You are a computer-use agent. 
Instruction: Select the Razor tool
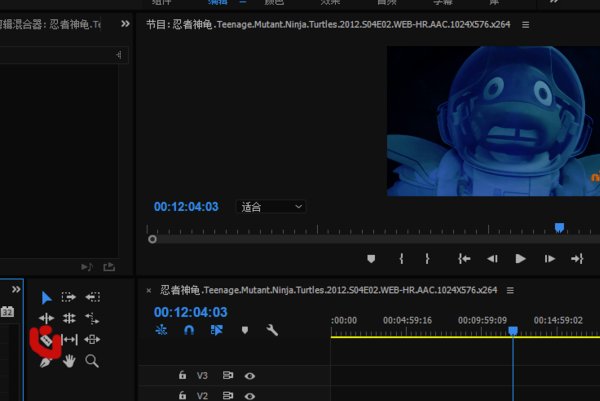(46, 340)
